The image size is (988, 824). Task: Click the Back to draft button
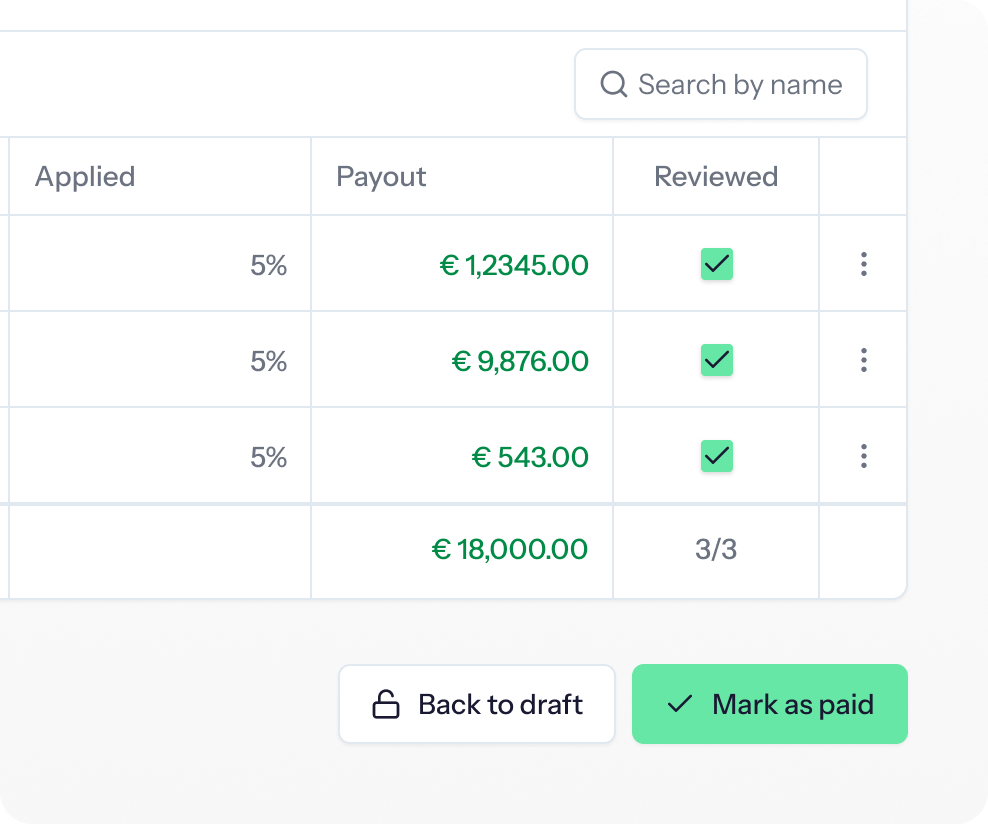[x=476, y=704]
